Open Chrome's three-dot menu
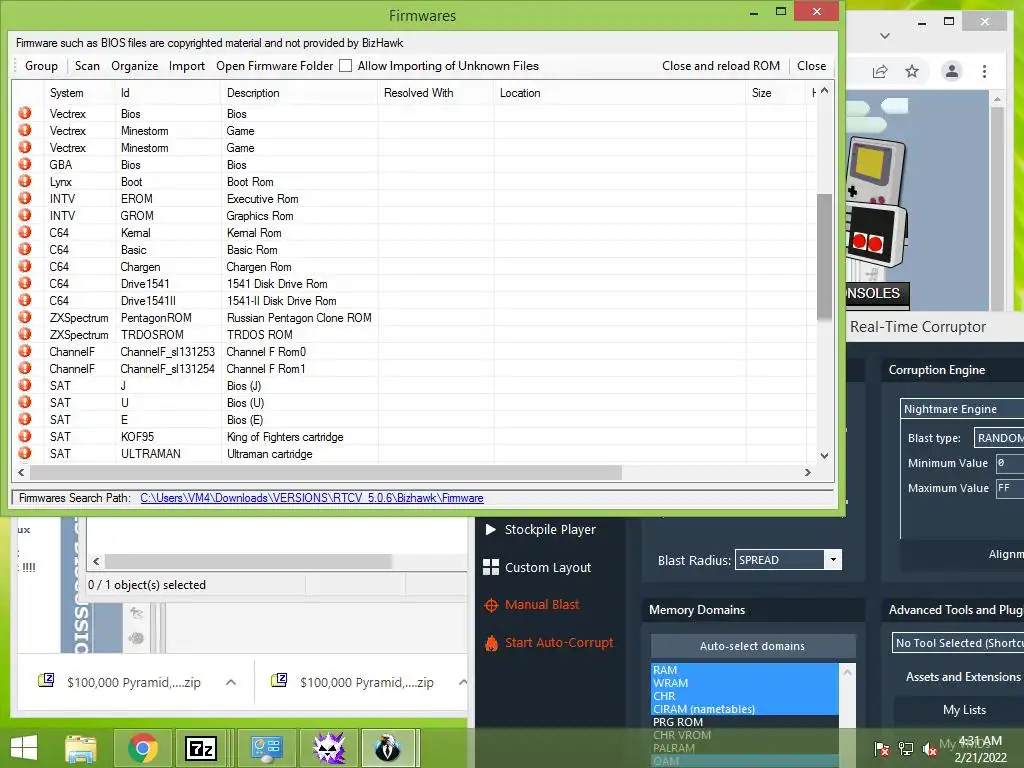The width and height of the screenshot is (1024, 768). pyautogui.click(x=984, y=71)
